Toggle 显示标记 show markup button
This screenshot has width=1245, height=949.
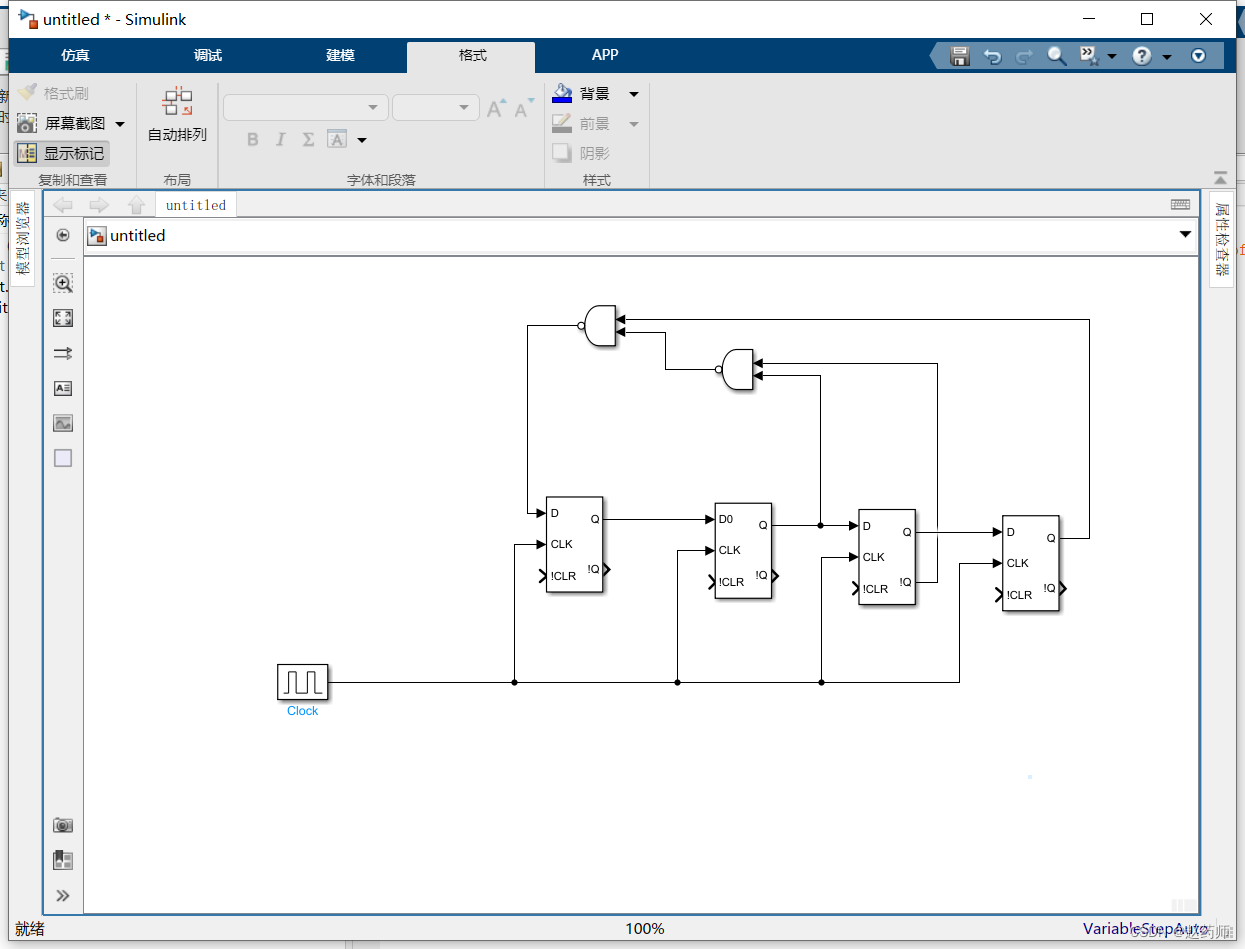click(x=62, y=153)
